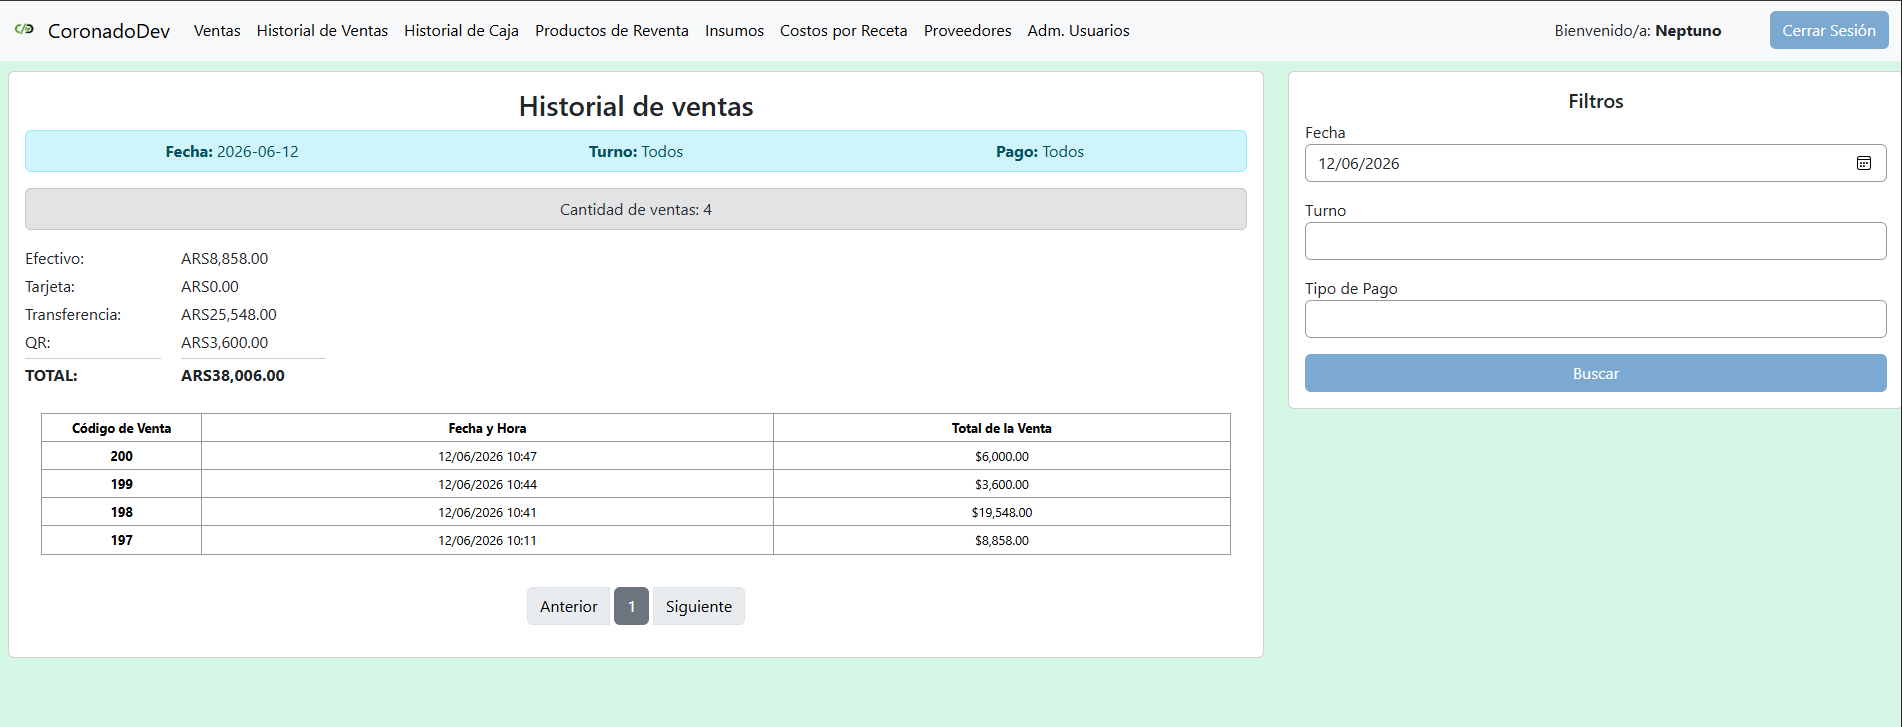Click the date 12/06/2026 10:11

click(487, 540)
